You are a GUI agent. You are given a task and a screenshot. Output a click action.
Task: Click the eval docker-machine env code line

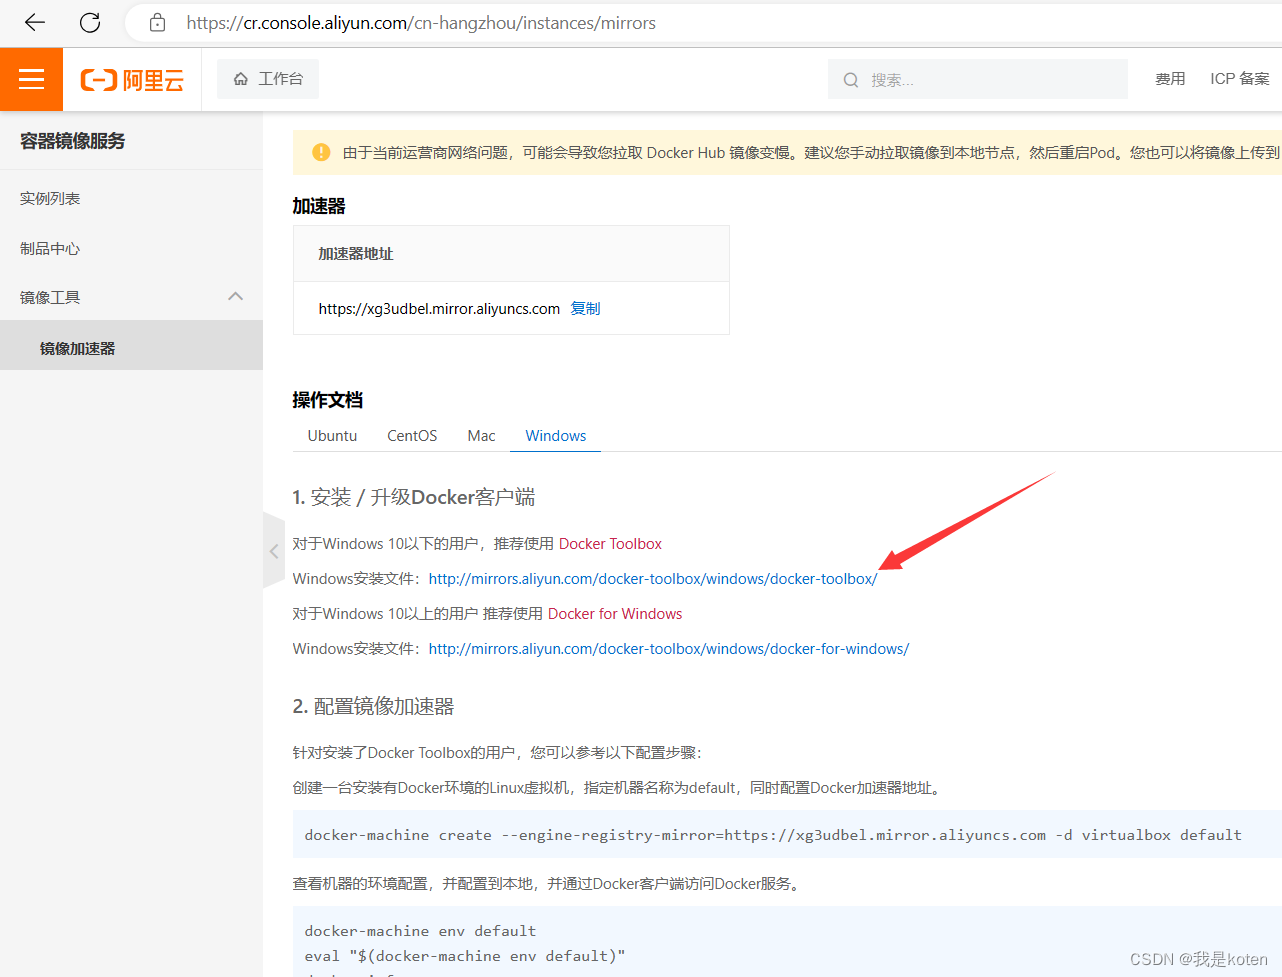[x=465, y=955]
